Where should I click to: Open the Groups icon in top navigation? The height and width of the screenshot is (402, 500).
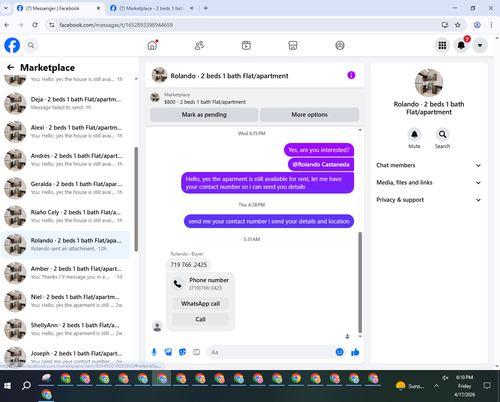pyautogui.click(x=340, y=45)
